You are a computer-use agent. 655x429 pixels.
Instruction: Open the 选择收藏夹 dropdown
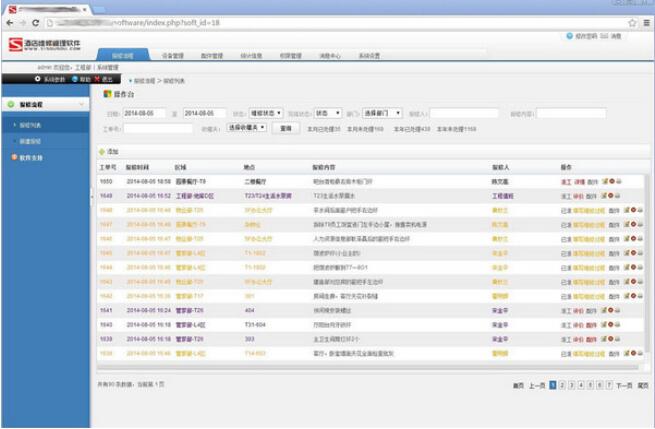point(247,129)
